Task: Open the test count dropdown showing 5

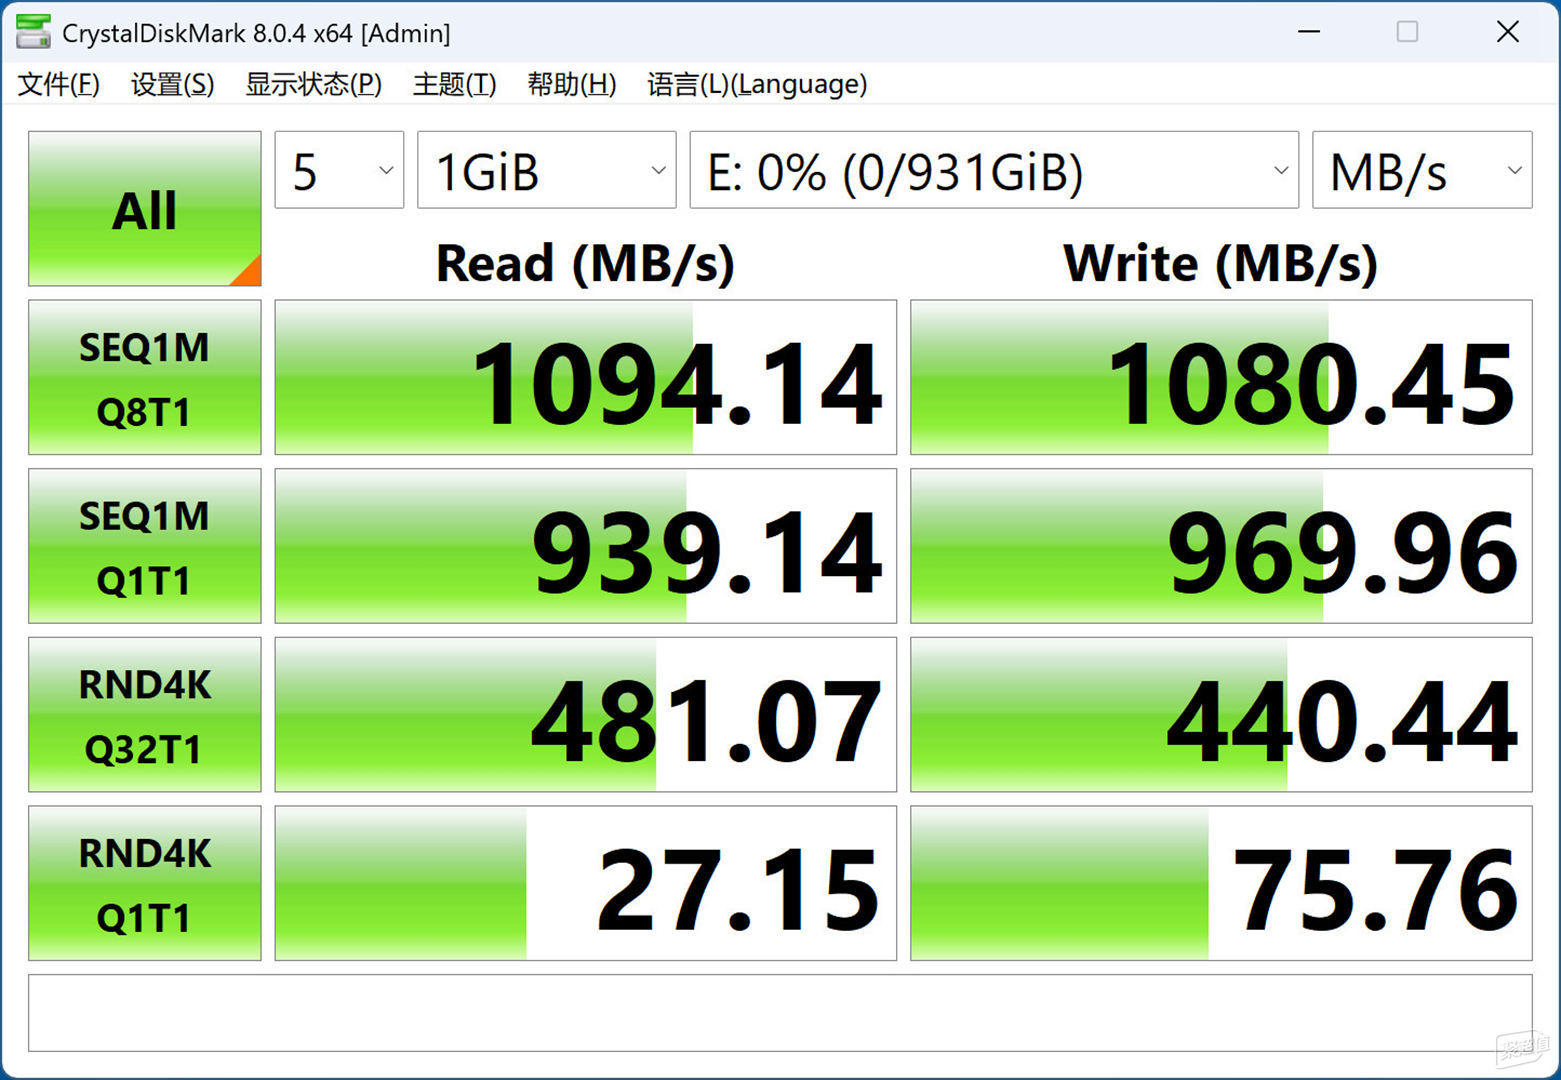Action: pyautogui.click(x=339, y=170)
